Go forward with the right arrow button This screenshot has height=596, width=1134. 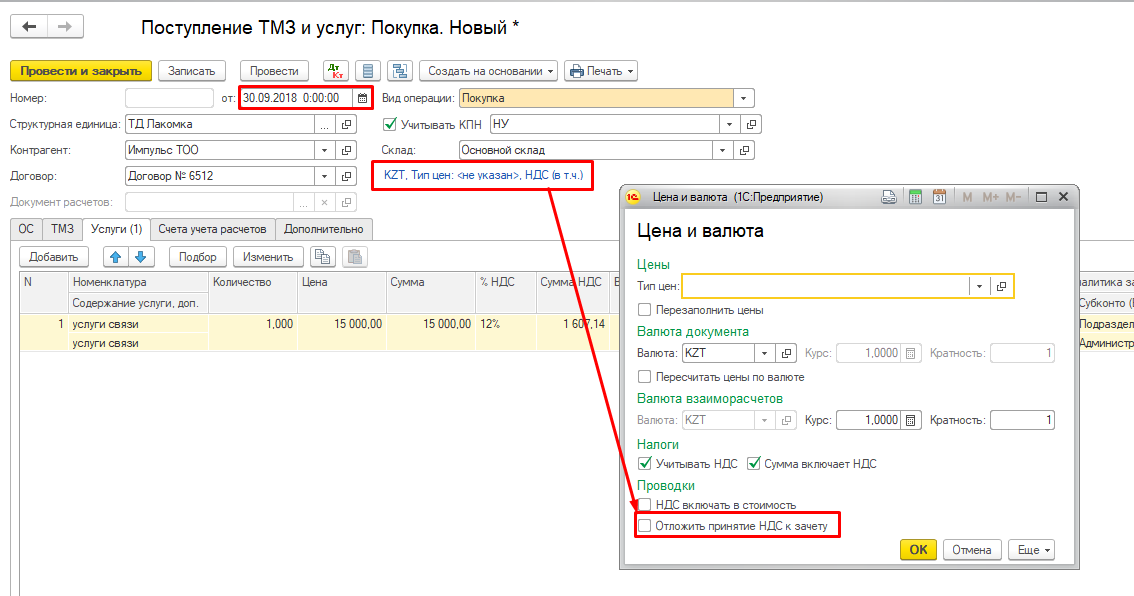(x=65, y=27)
